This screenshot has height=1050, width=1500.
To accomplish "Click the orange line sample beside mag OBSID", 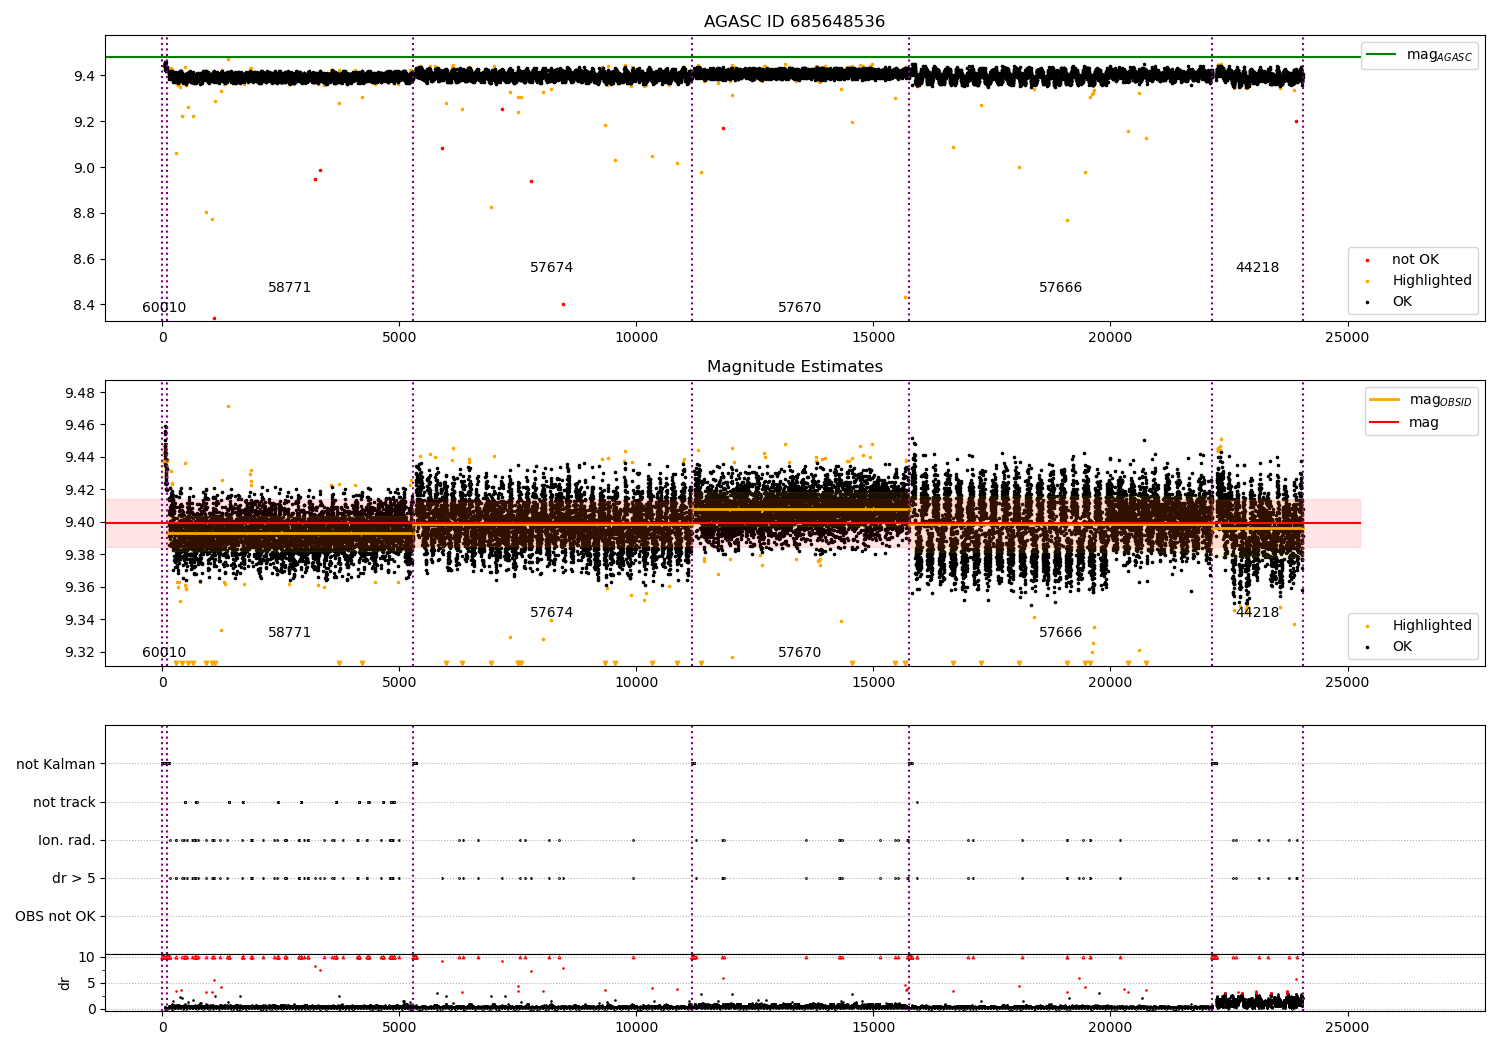I will click(1385, 400).
